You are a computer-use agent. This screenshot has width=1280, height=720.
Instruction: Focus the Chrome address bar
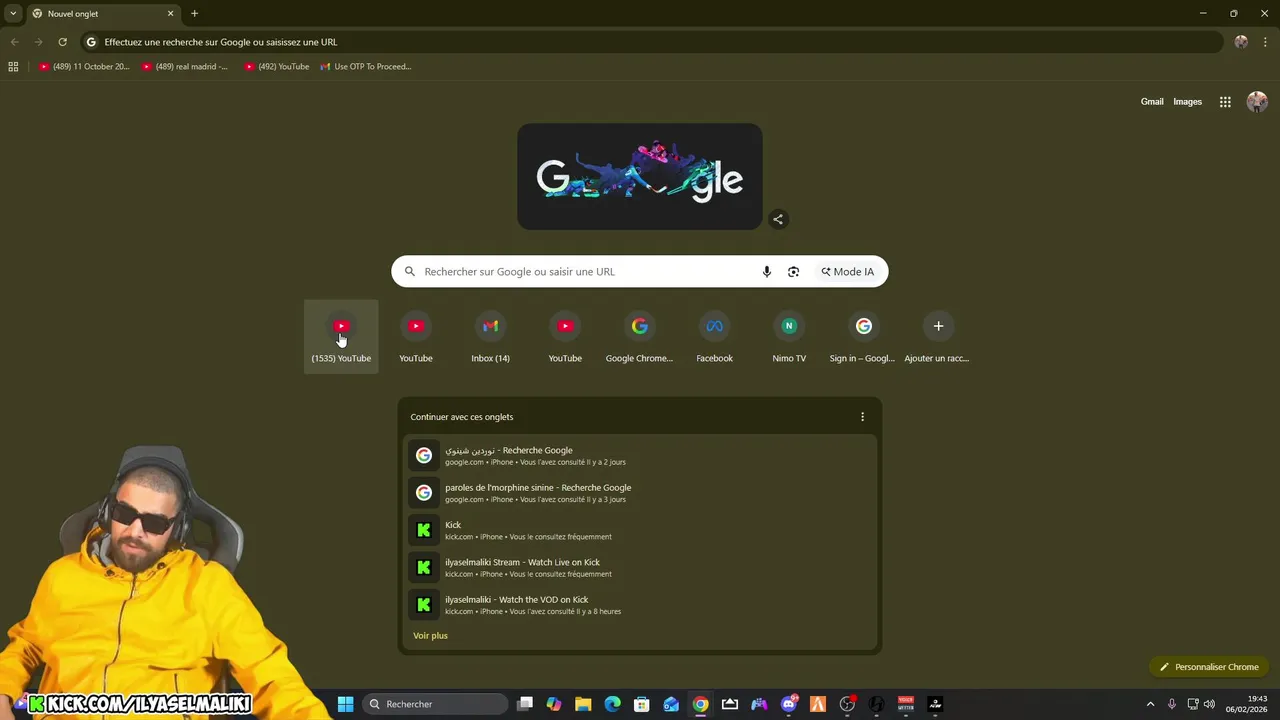(650, 42)
